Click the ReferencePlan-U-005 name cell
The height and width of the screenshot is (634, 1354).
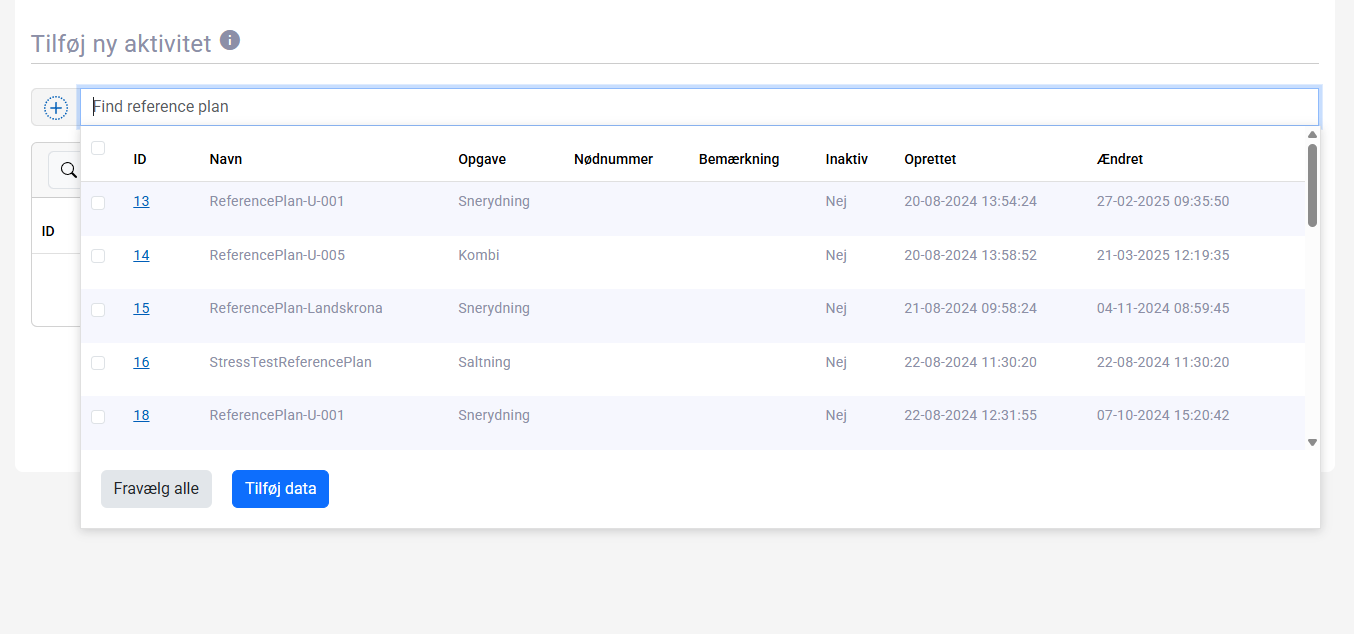(277, 255)
